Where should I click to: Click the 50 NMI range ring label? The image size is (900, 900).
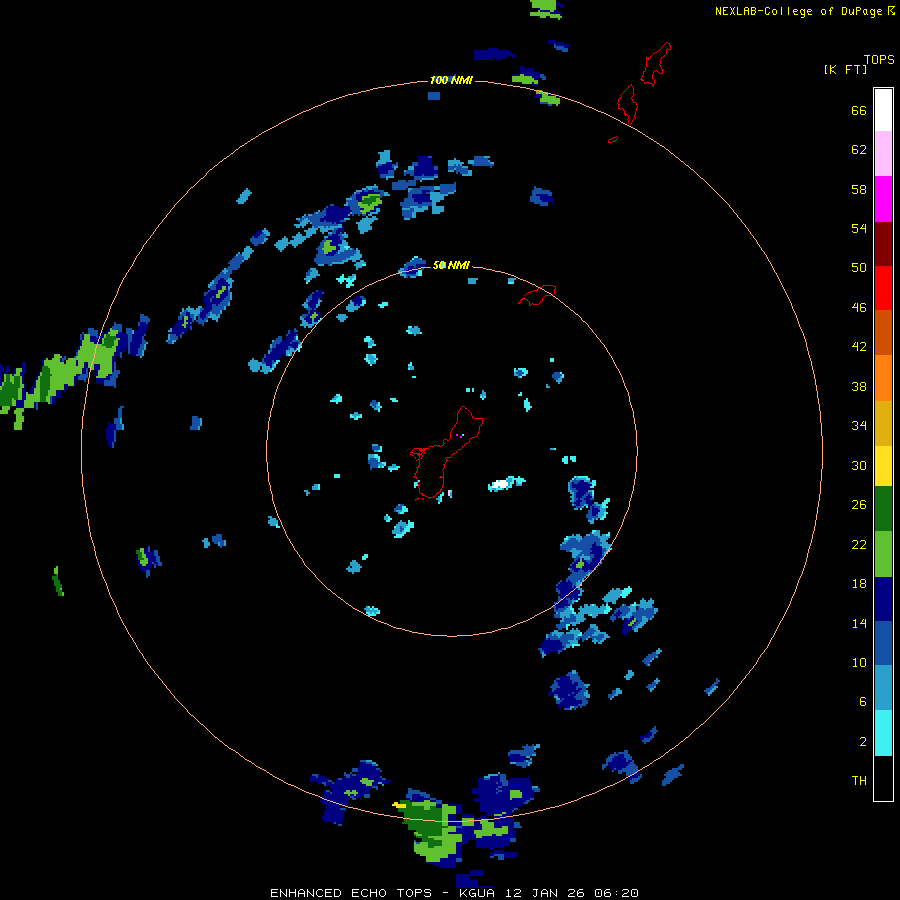[451, 265]
